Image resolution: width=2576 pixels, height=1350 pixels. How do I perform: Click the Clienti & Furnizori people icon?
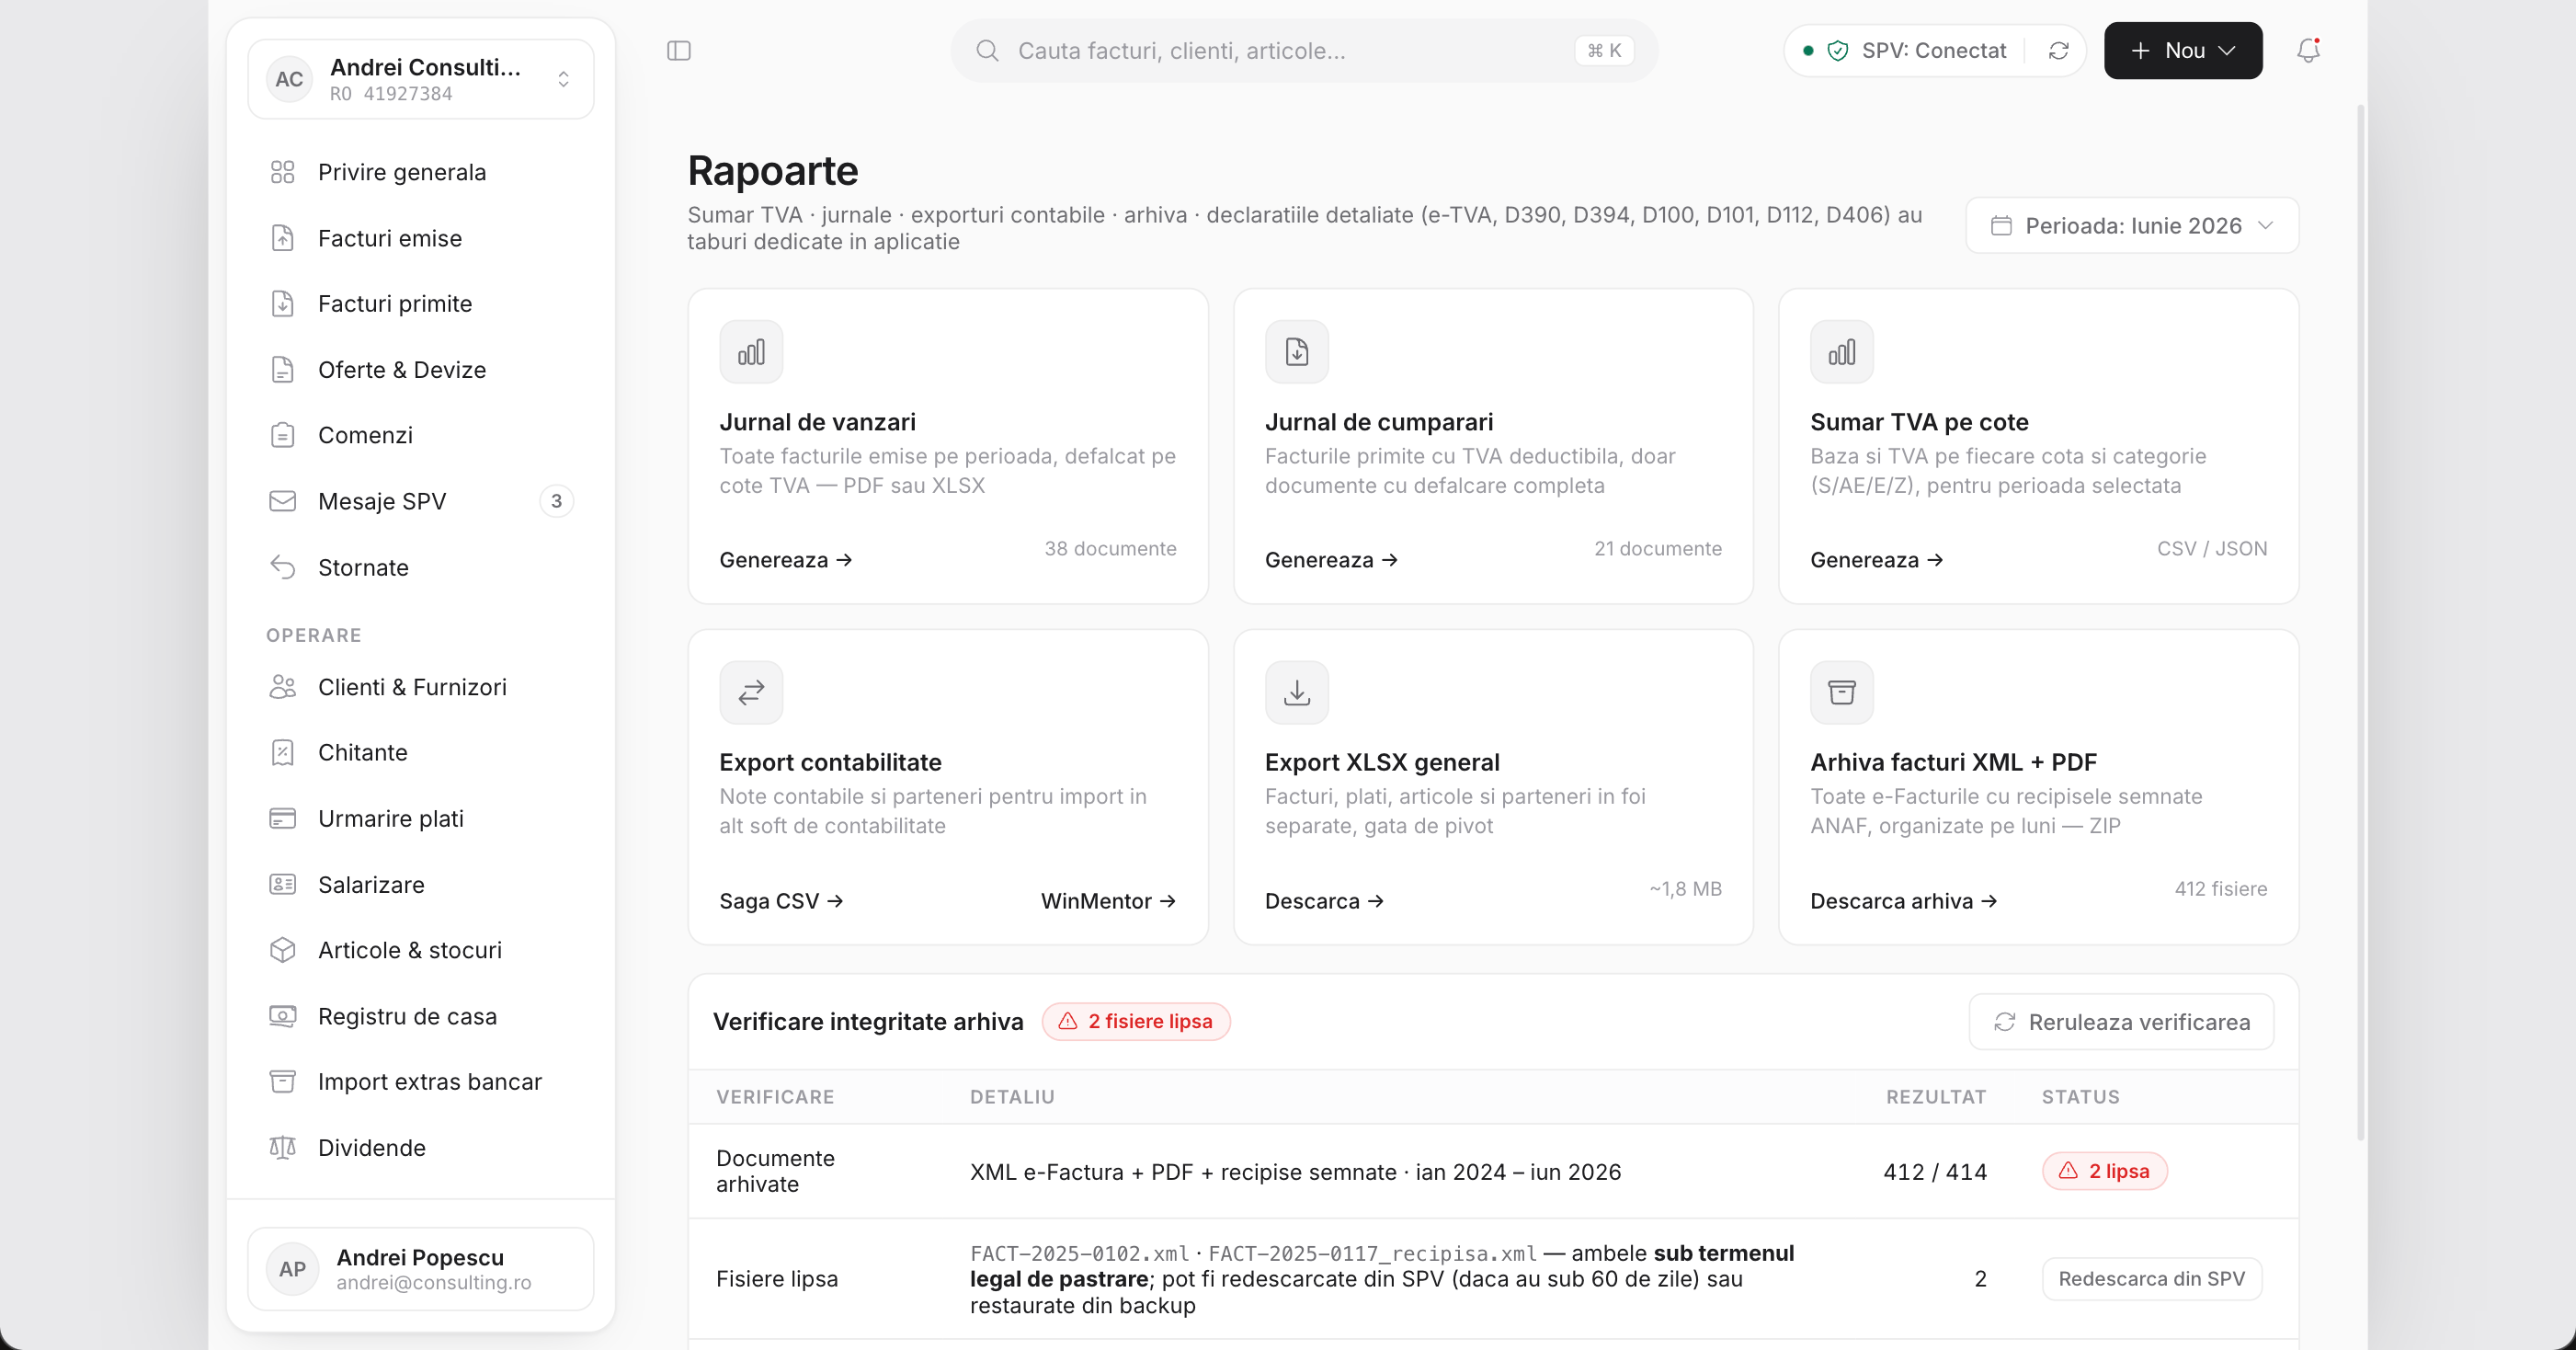283,687
